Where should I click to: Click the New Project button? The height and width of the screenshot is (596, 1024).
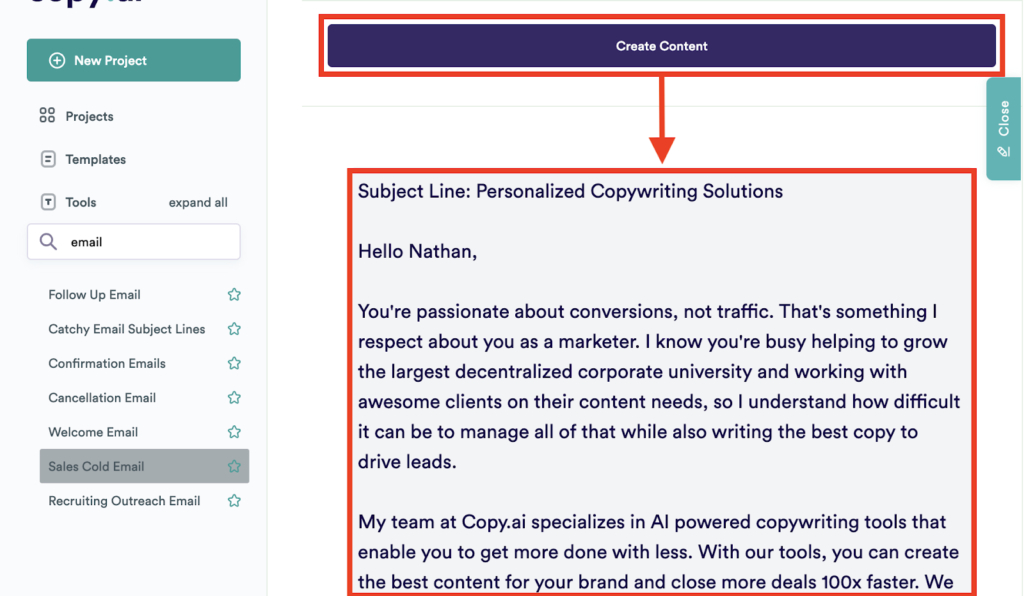pos(133,60)
